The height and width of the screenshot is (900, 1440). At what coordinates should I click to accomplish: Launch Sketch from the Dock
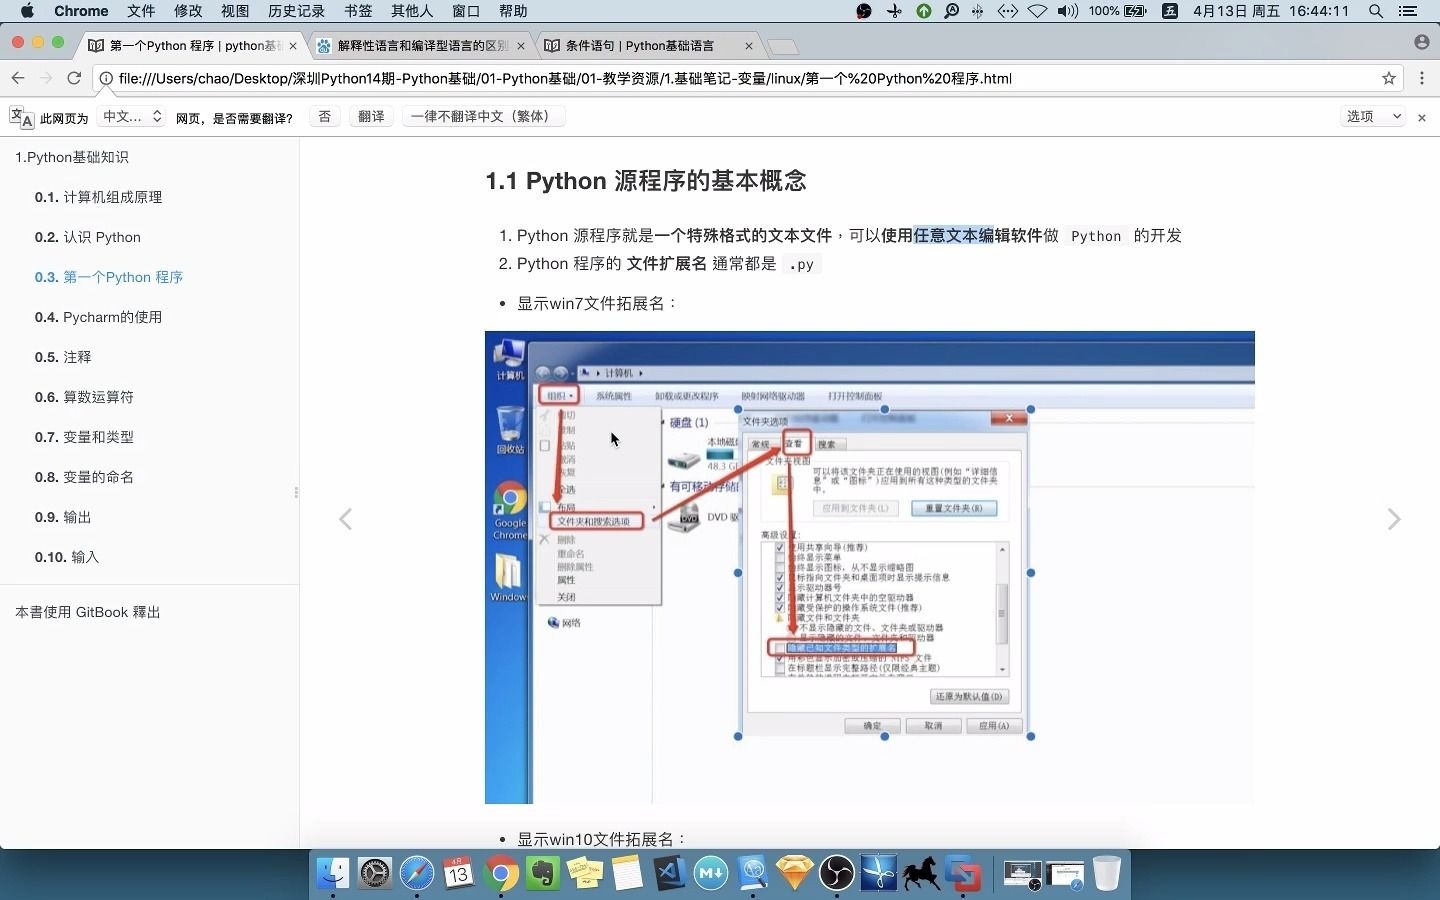[793, 875]
